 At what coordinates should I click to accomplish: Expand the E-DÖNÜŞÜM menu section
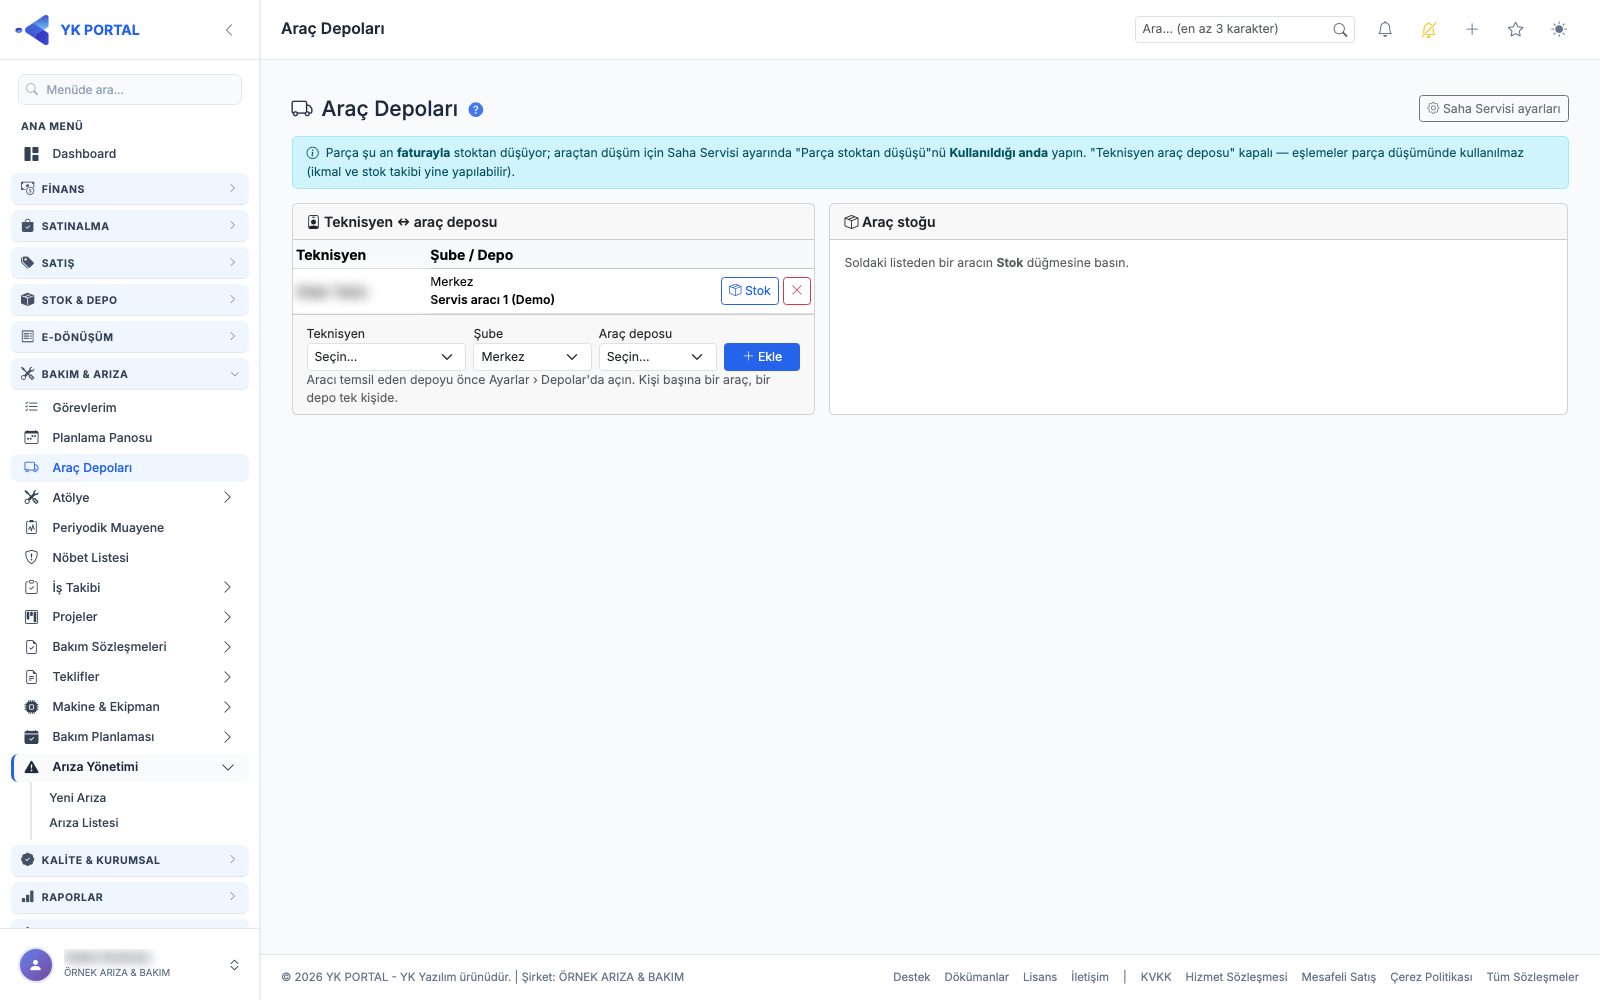pos(130,337)
